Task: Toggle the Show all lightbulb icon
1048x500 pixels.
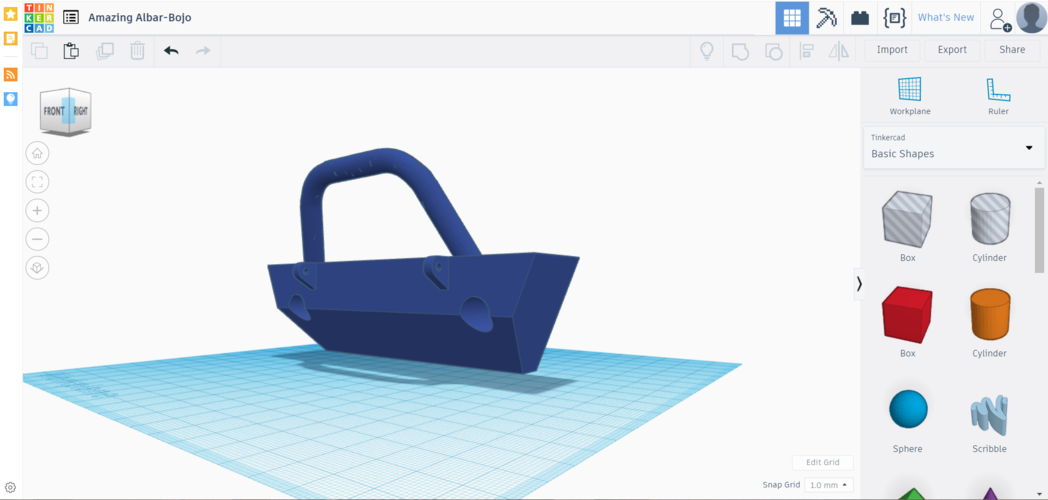Action: (706, 51)
